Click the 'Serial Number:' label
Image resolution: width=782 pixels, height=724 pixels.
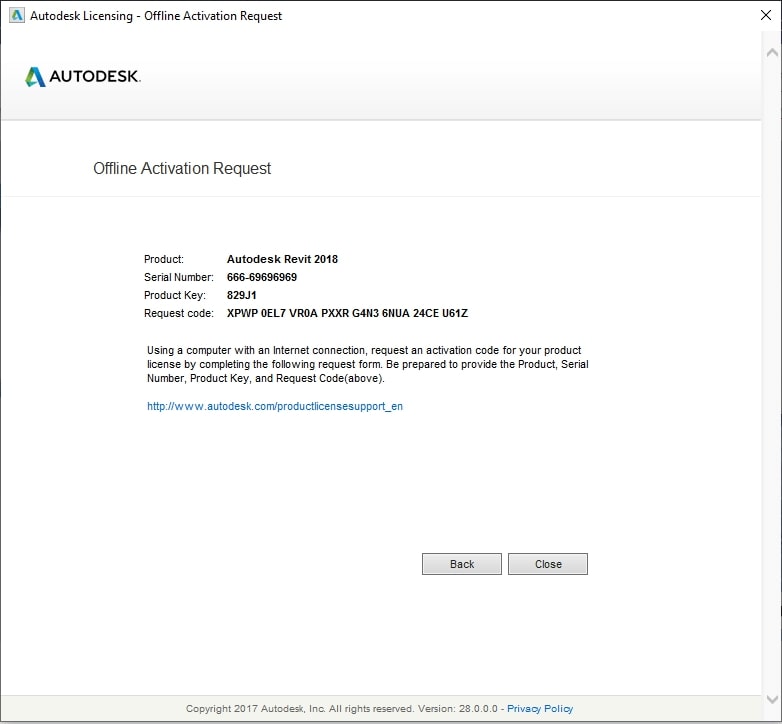pyautogui.click(x=179, y=277)
